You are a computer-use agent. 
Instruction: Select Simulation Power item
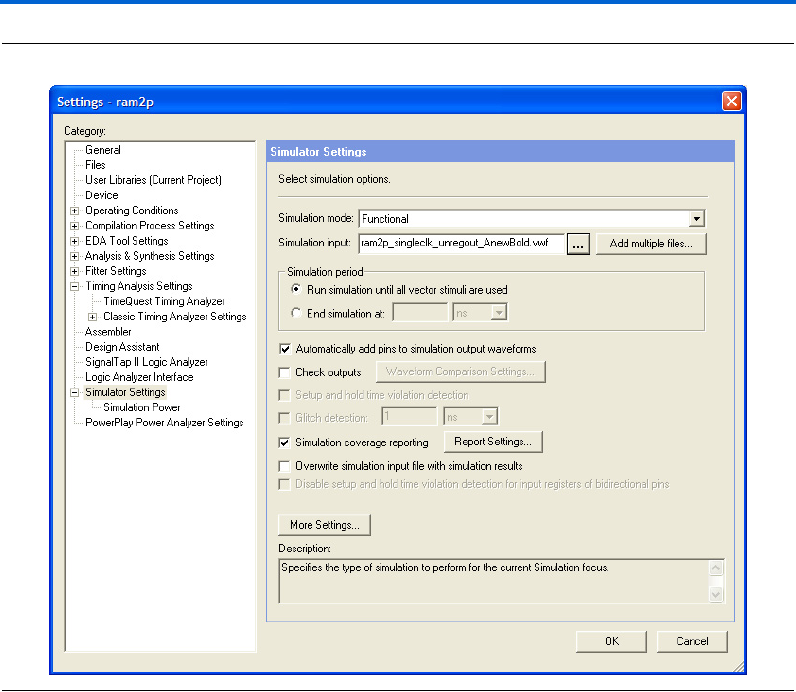[141, 407]
